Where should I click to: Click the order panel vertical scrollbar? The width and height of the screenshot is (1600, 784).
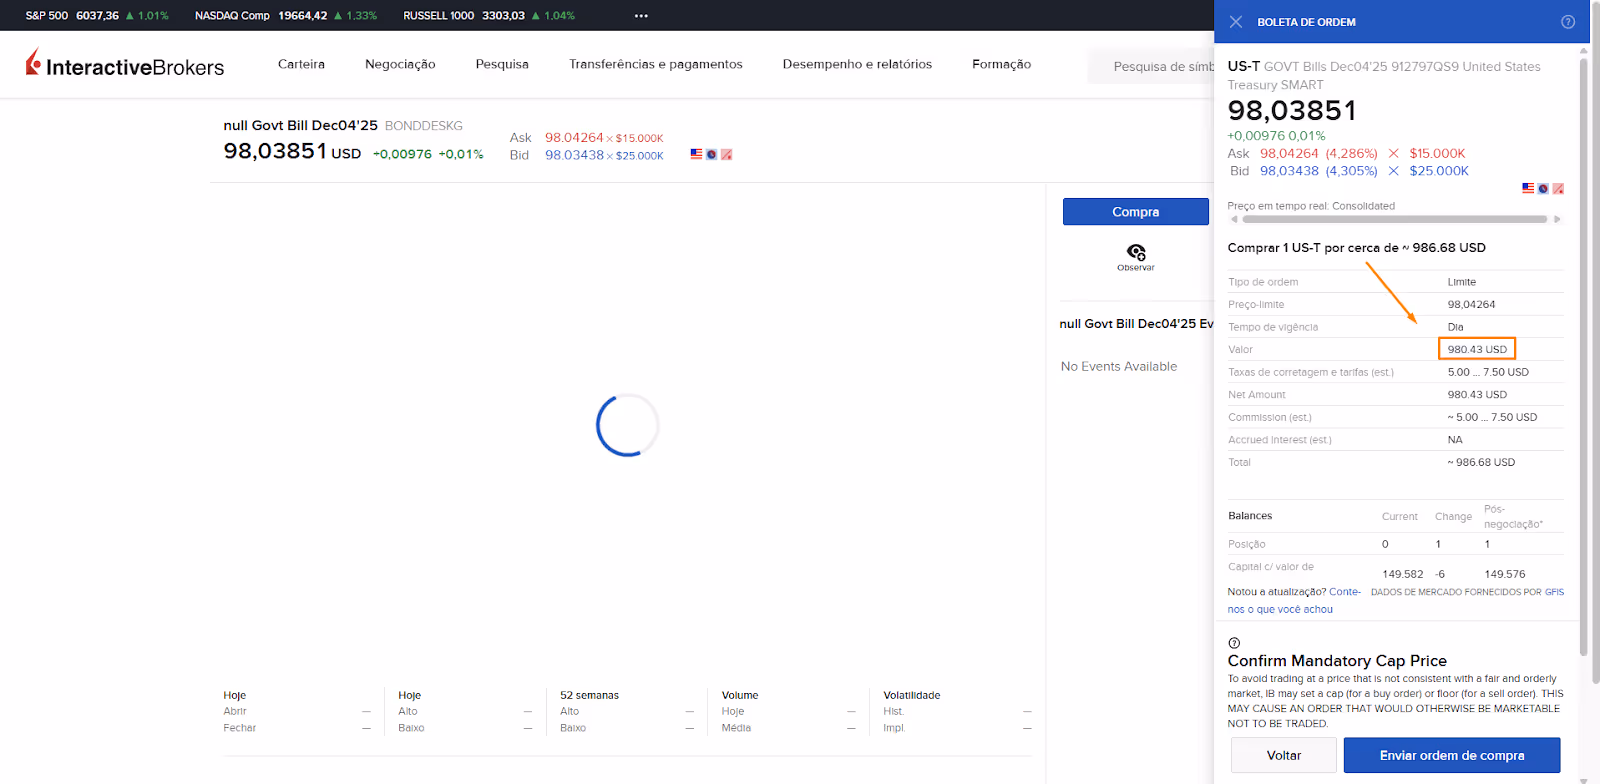pyautogui.click(x=1584, y=356)
